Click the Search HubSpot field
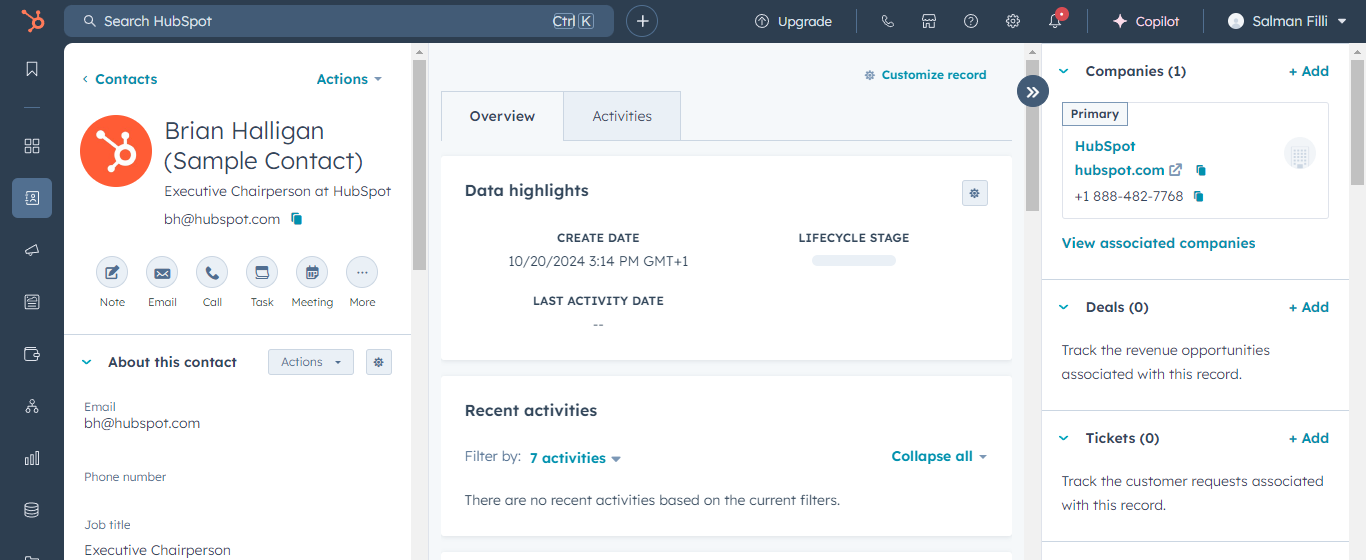Screen dimensions: 1366x560 pos(339,21)
